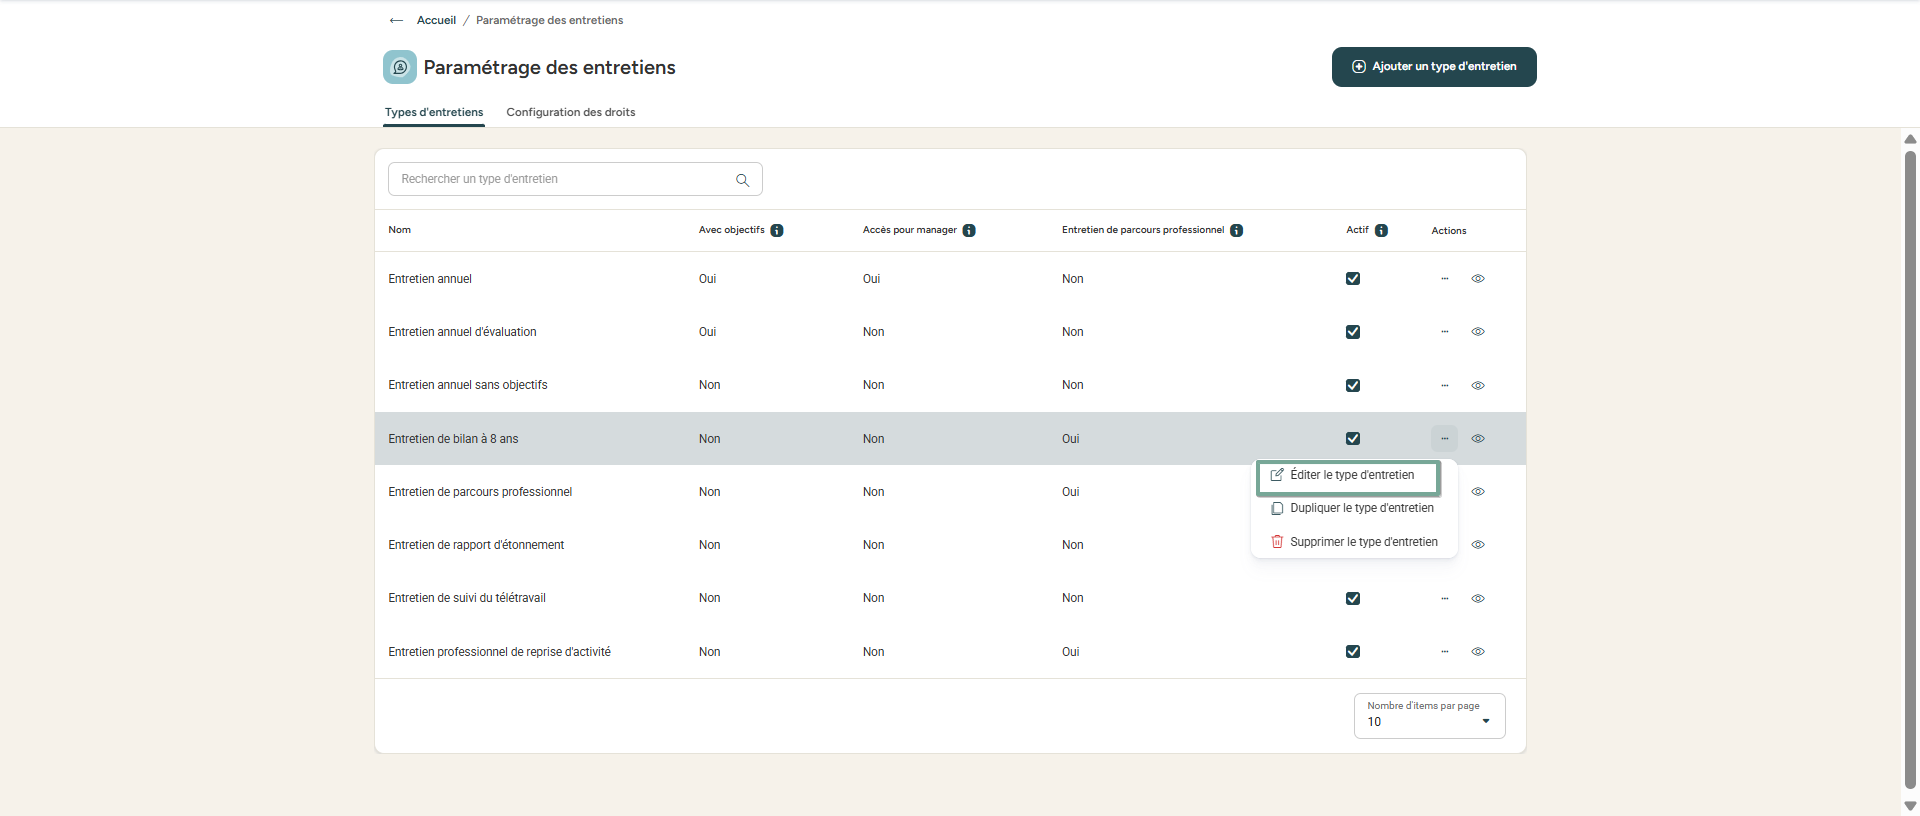Open the Nombre d'items par page dropdown
The width and height of the screenshot is (1920, 816).
coord(1429,716)
